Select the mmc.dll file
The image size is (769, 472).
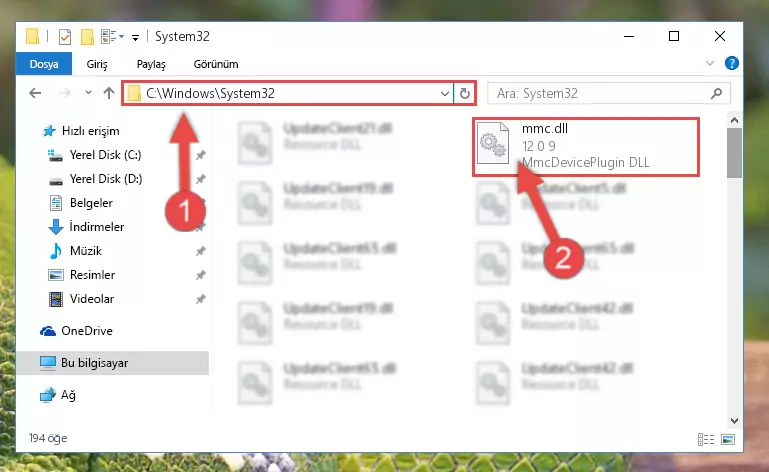click(586, 146)
